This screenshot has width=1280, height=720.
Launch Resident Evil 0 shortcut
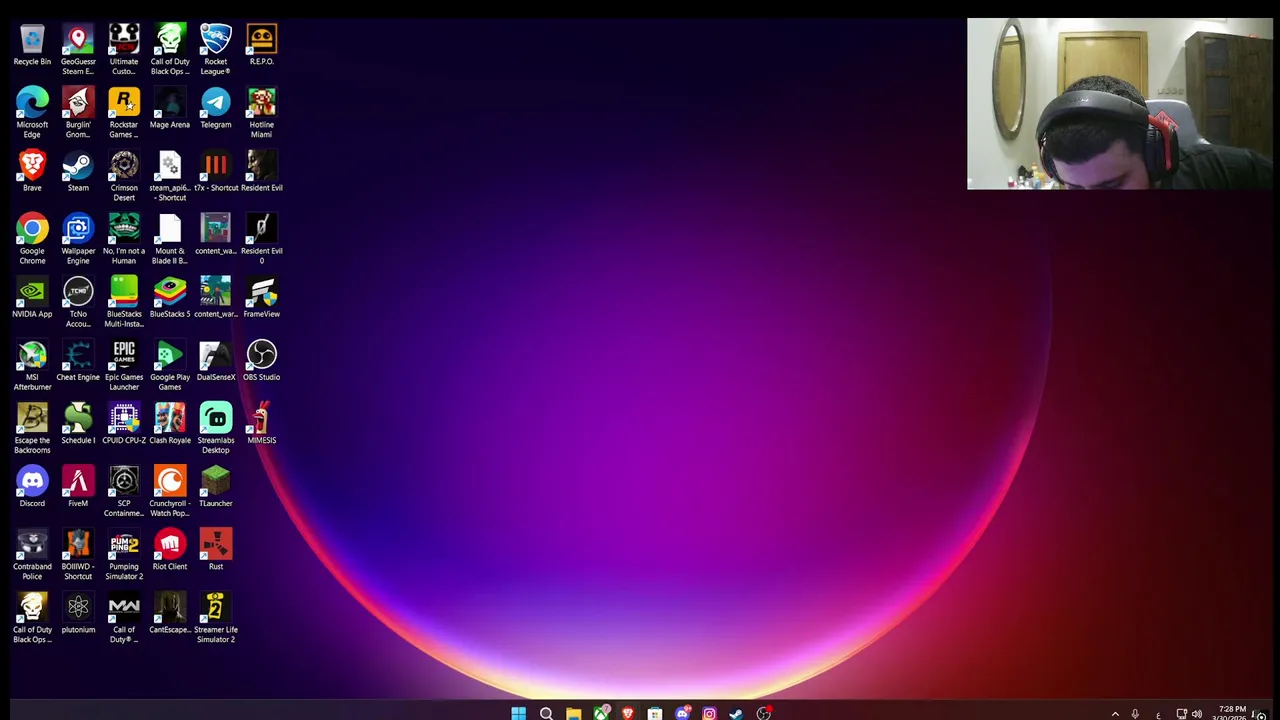pos(262,239)
